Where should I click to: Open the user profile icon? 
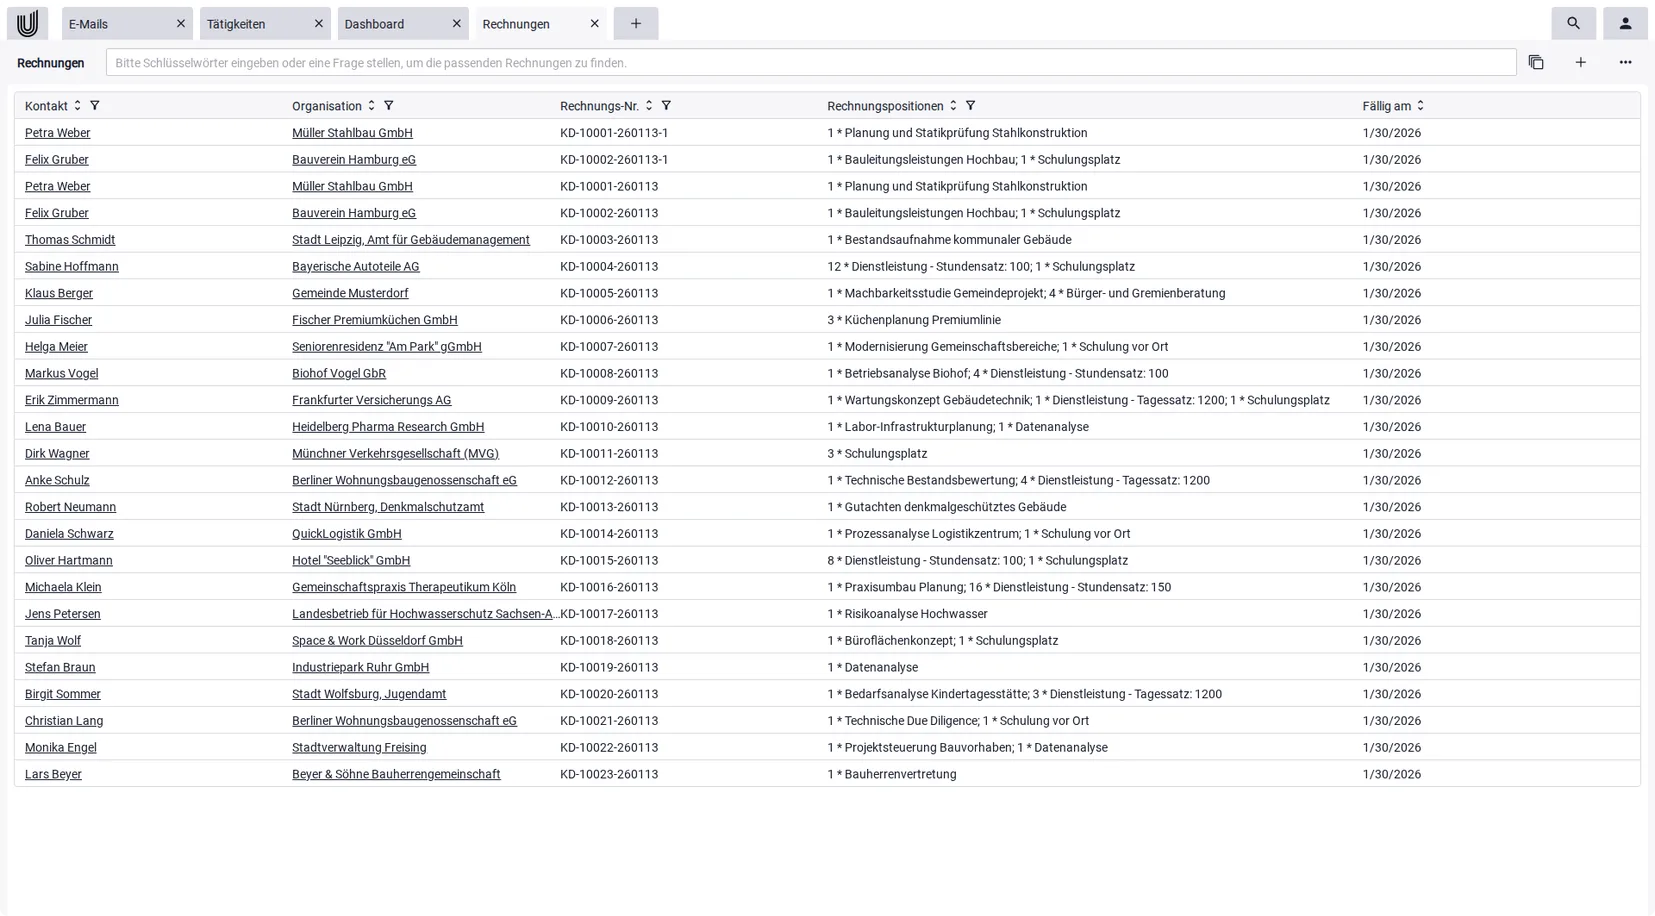(x=1625, y=23)
